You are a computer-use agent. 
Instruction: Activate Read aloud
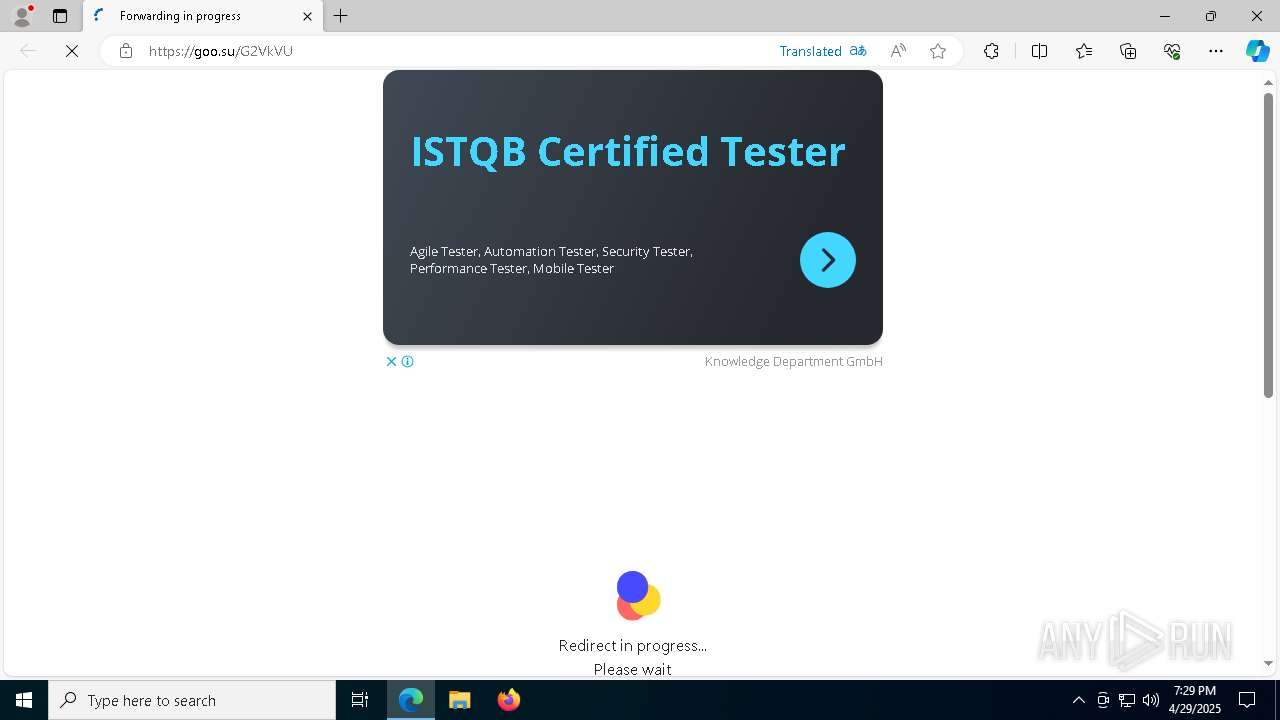pos(898,51)
